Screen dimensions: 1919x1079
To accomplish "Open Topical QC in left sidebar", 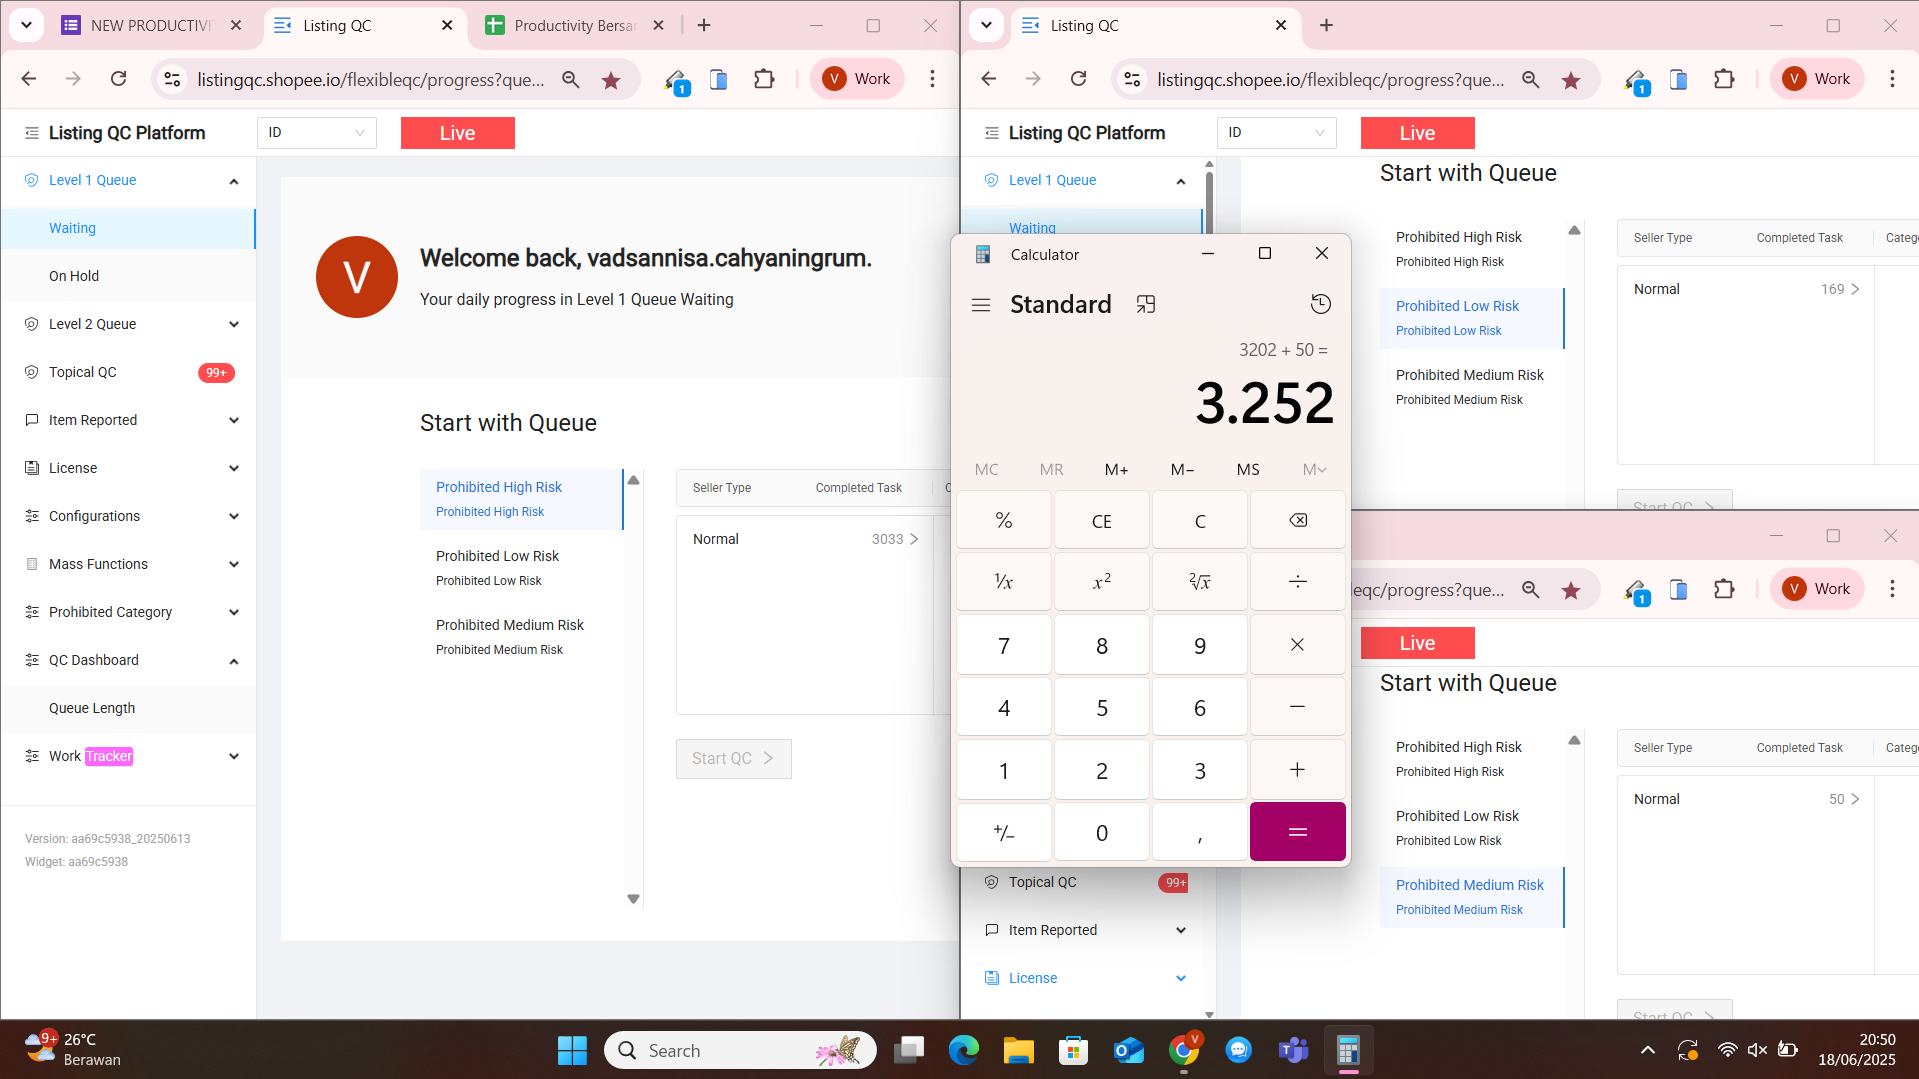I will tap(128, 372).
